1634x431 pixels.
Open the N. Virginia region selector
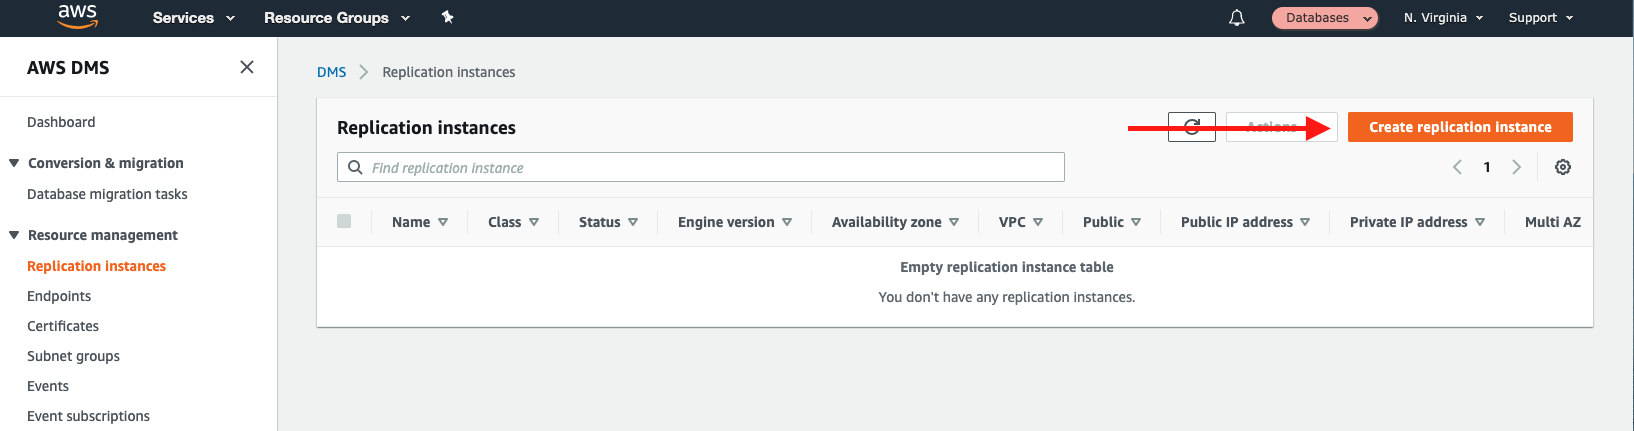(1443, 18)
